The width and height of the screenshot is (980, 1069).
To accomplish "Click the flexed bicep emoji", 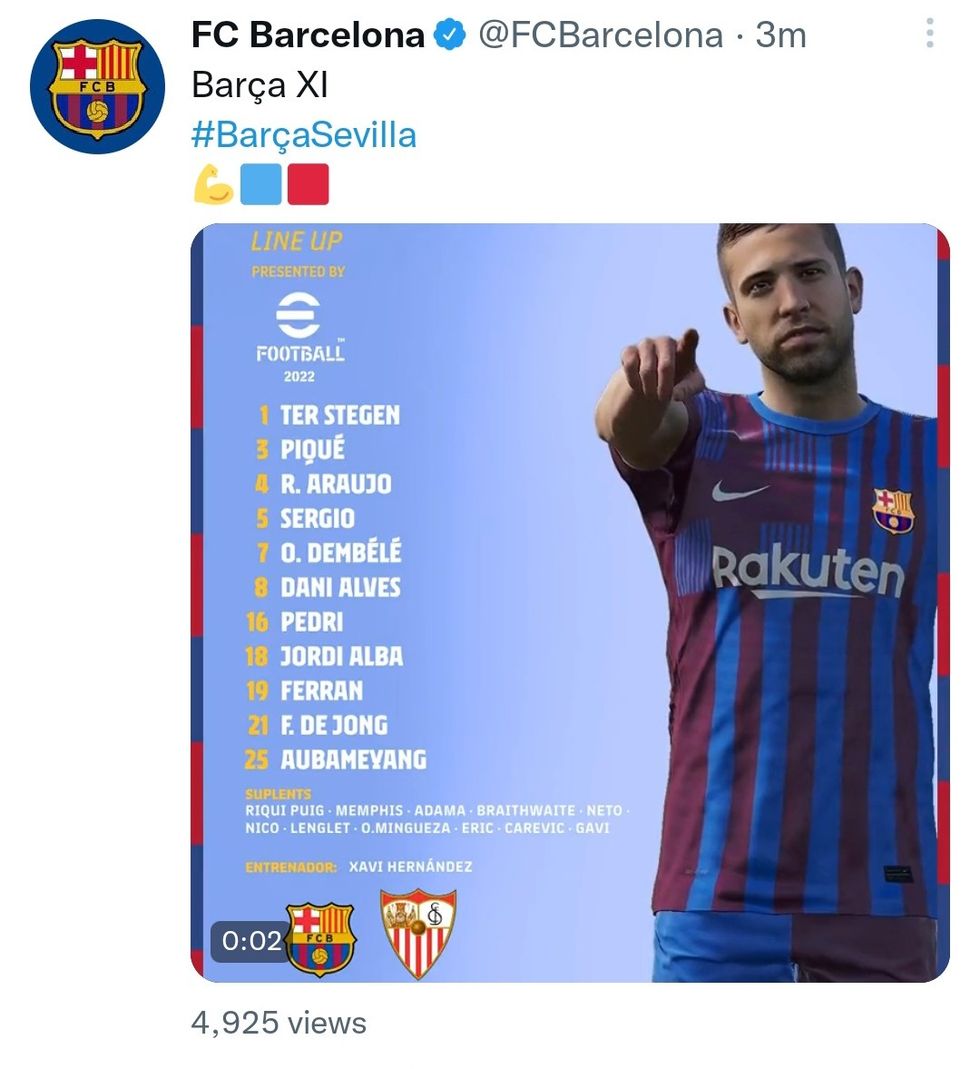I will point(212,184).
